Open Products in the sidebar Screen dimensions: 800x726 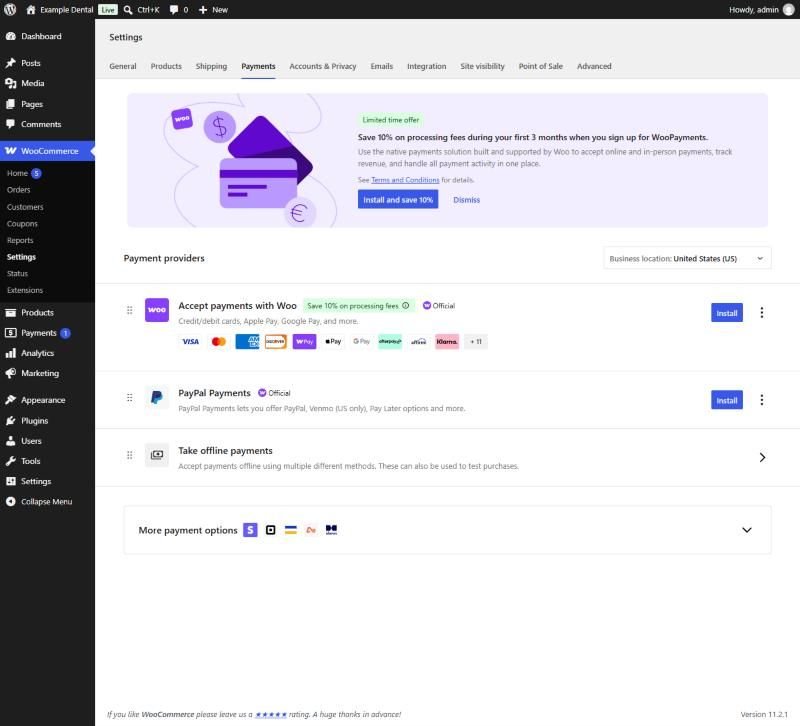tap(47, 313)
